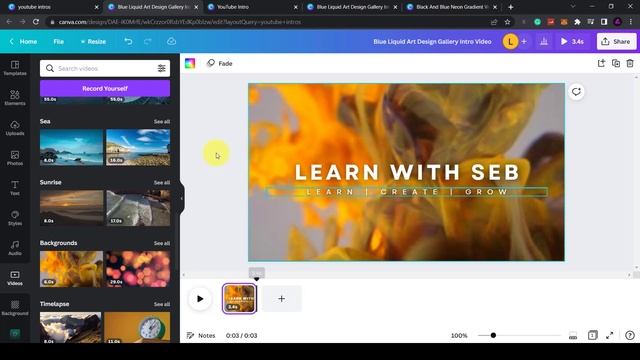Toggle the timeline view icon
Screen dimensions: 640x360
coord(573,336)
